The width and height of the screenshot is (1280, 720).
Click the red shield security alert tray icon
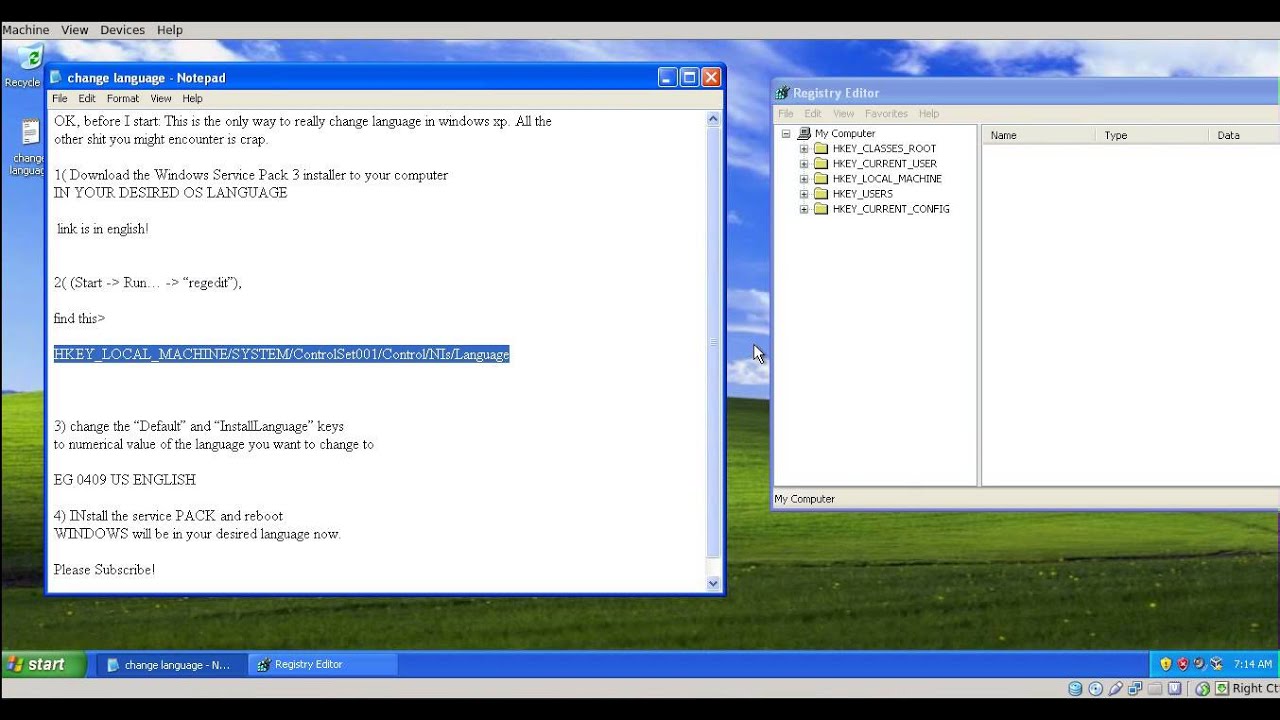(x=1183, y=664)
